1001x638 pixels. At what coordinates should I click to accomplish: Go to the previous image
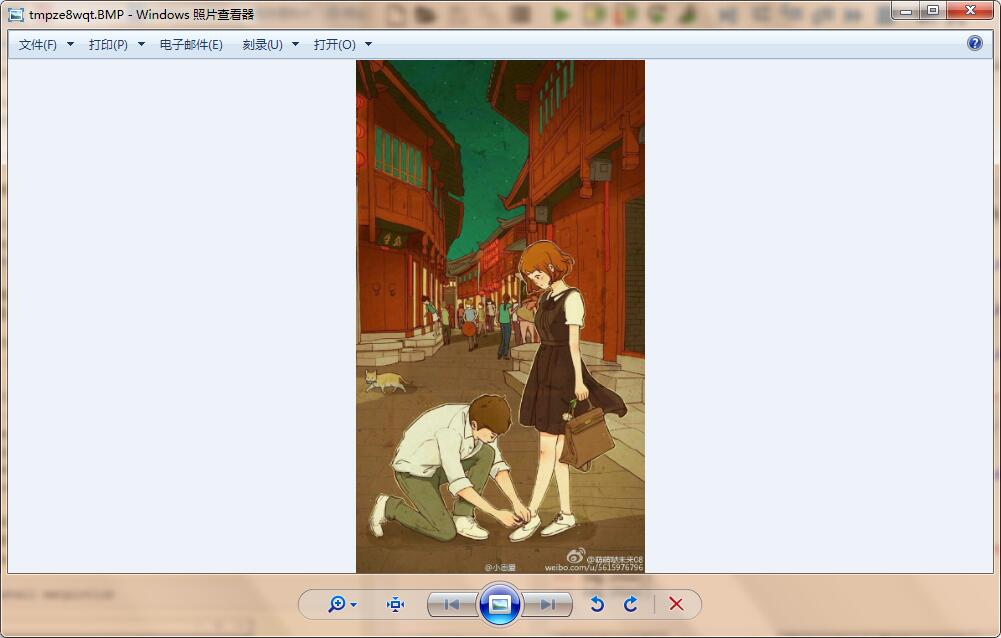pos(452,604)
